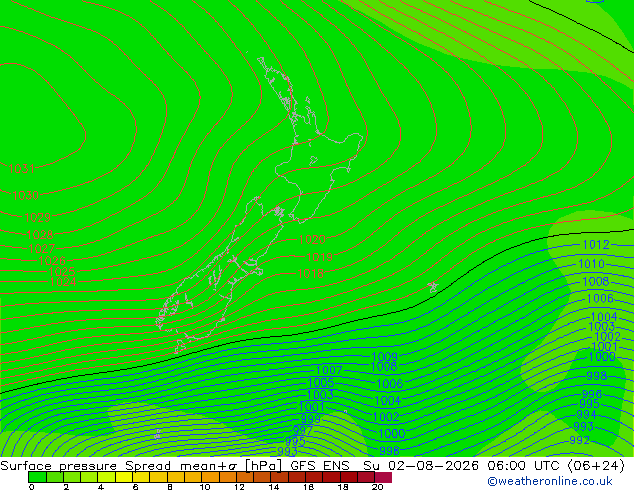Click the blue 996 contour label
634x490 pixels.
pos(592,394)
